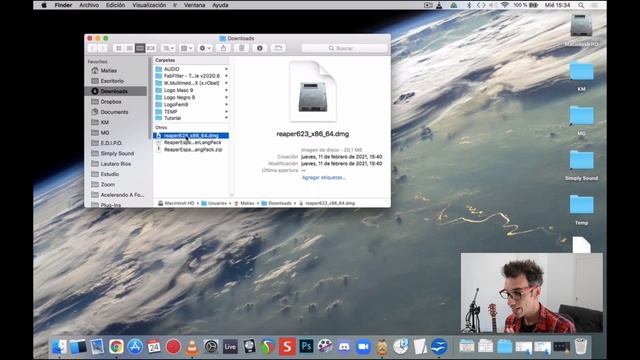Switch Finder to gallery view
Screen dimensions: 640x360
151,48
